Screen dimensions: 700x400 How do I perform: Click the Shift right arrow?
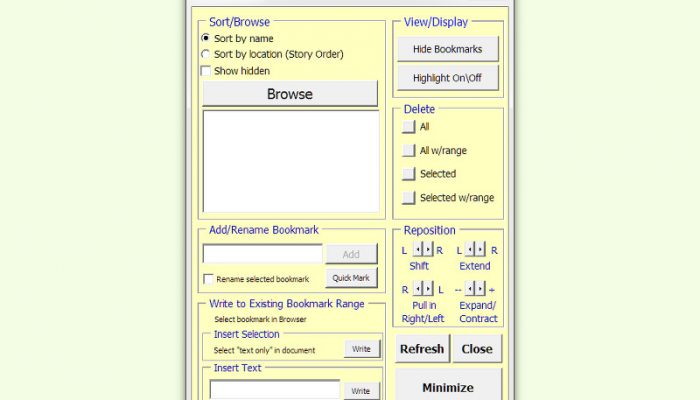[x=428, y=249]
